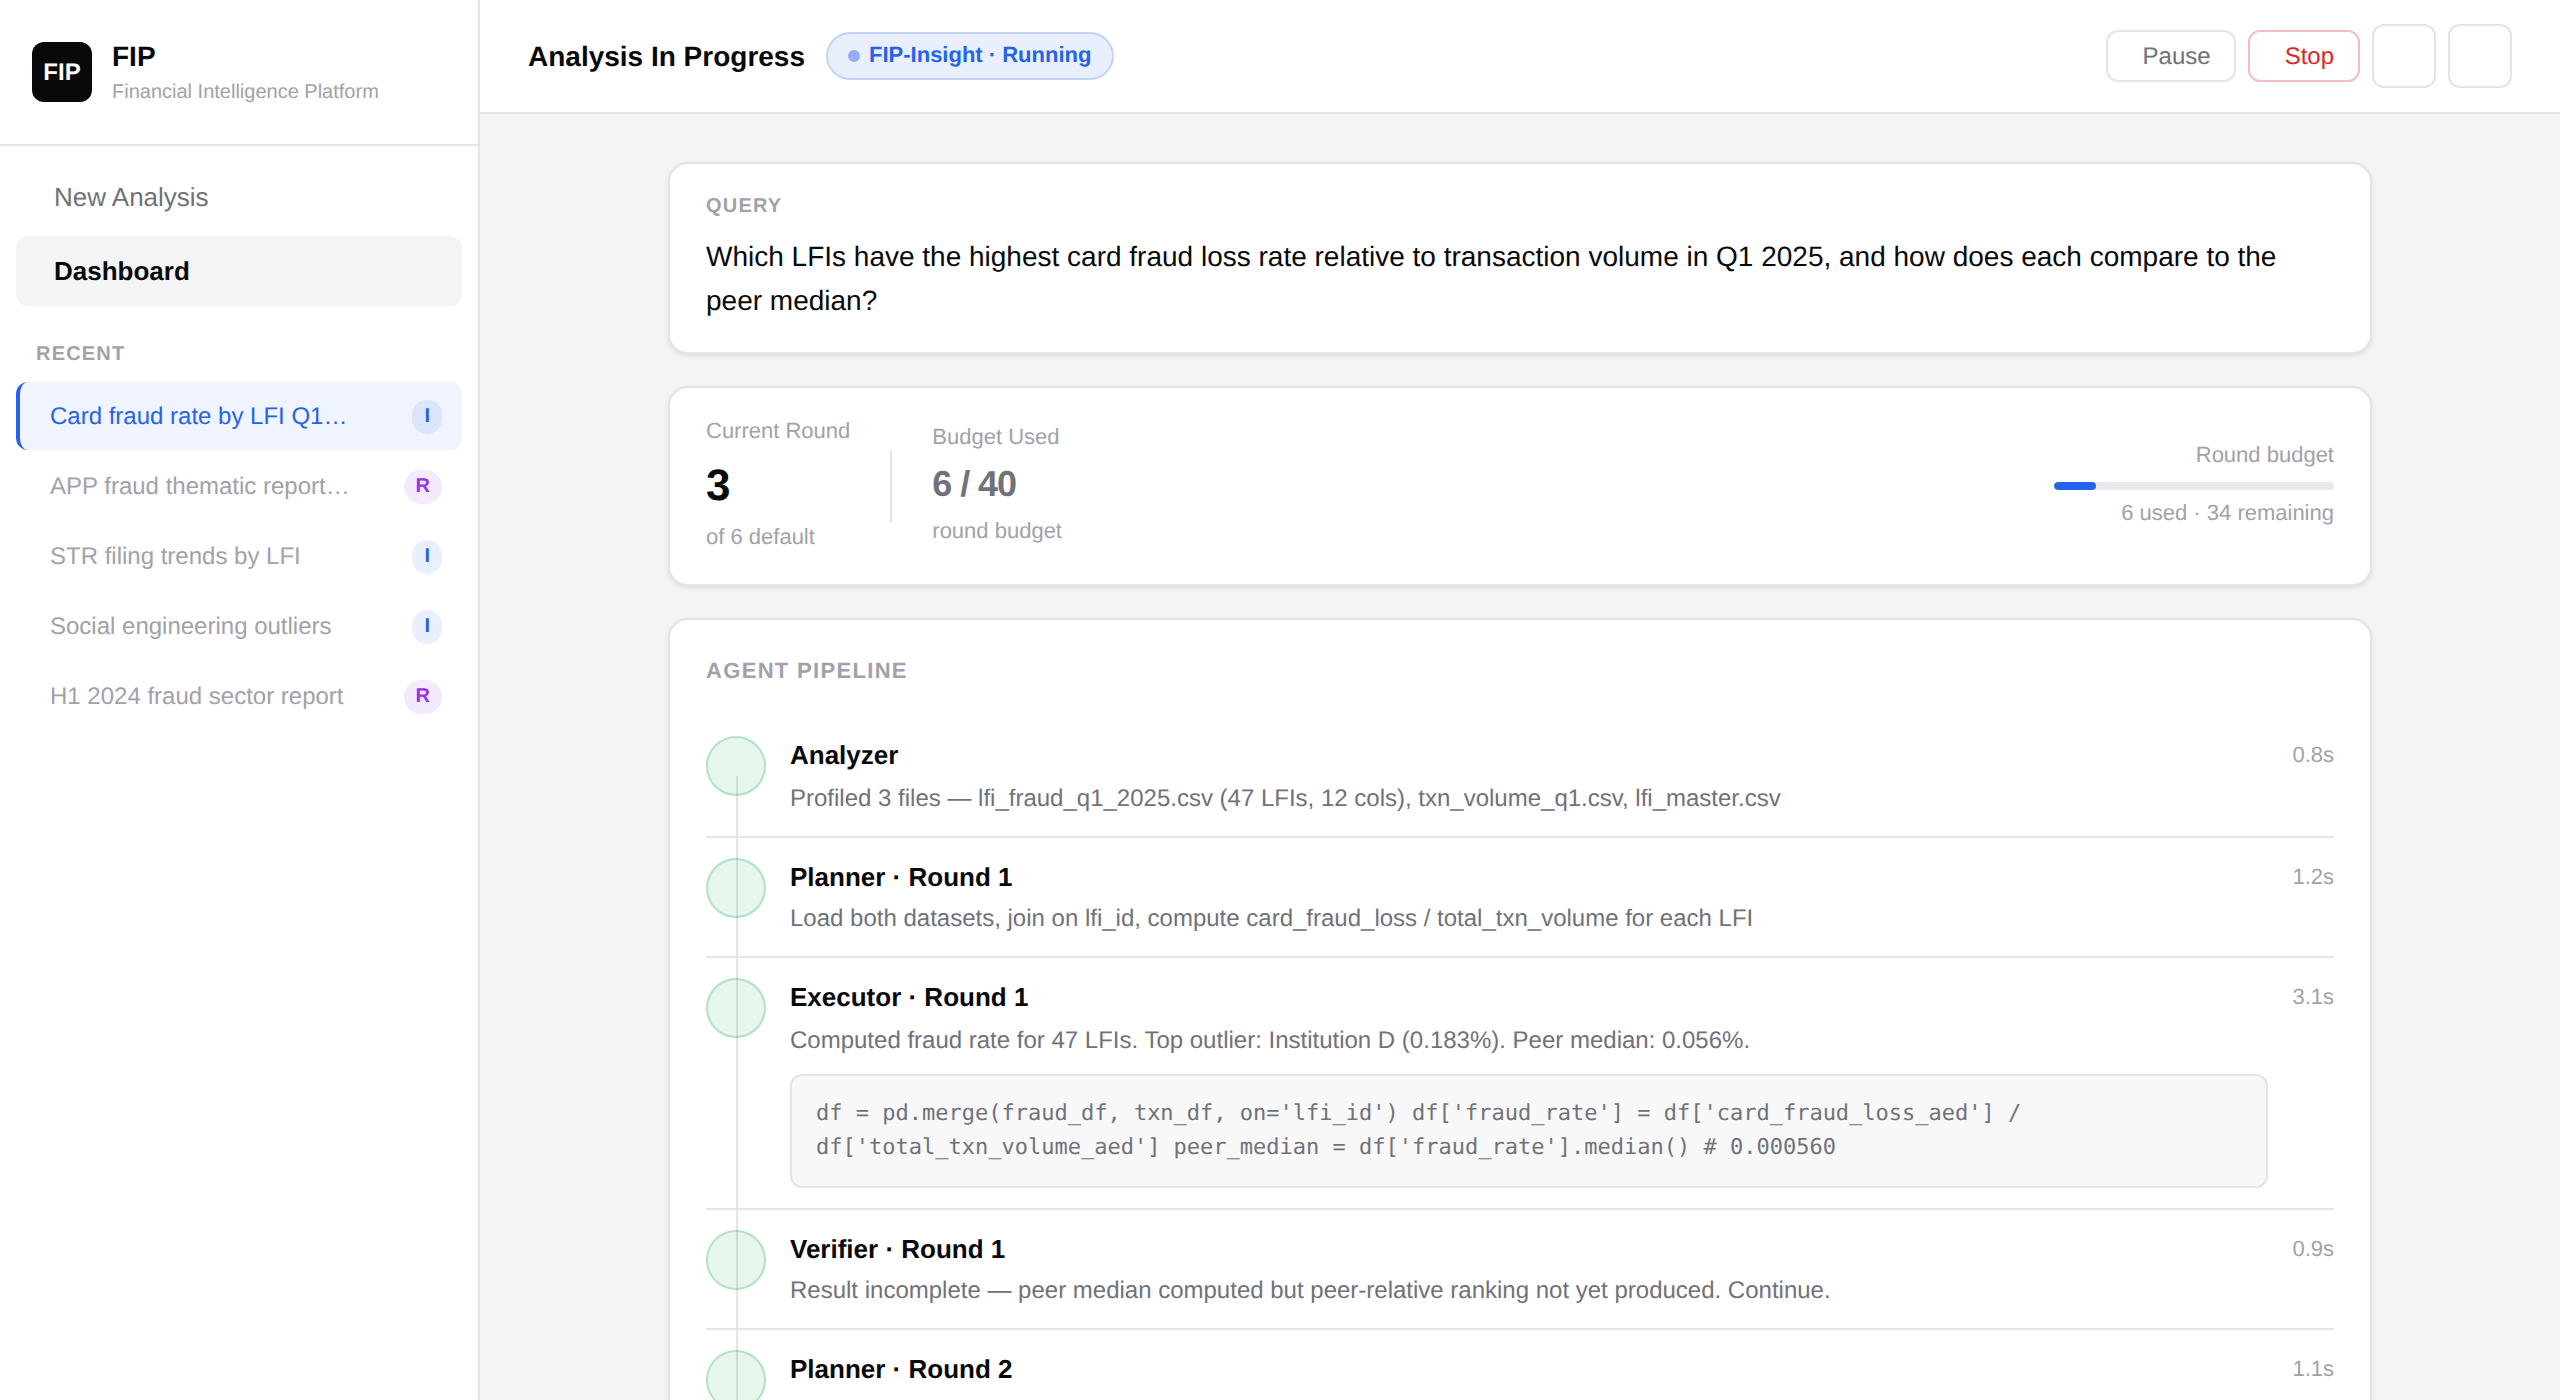Image resolution: width=2560 pixels, height=1400 pixels.
Task: Click the last blank square header button
Action: click(x=2479, y=56)
